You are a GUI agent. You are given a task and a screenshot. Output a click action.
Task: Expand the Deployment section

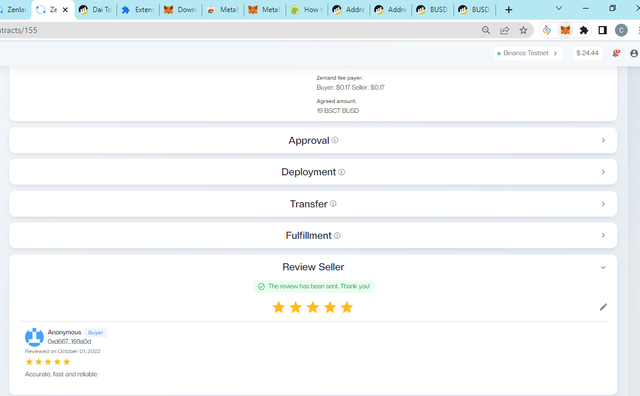(313, 172)
